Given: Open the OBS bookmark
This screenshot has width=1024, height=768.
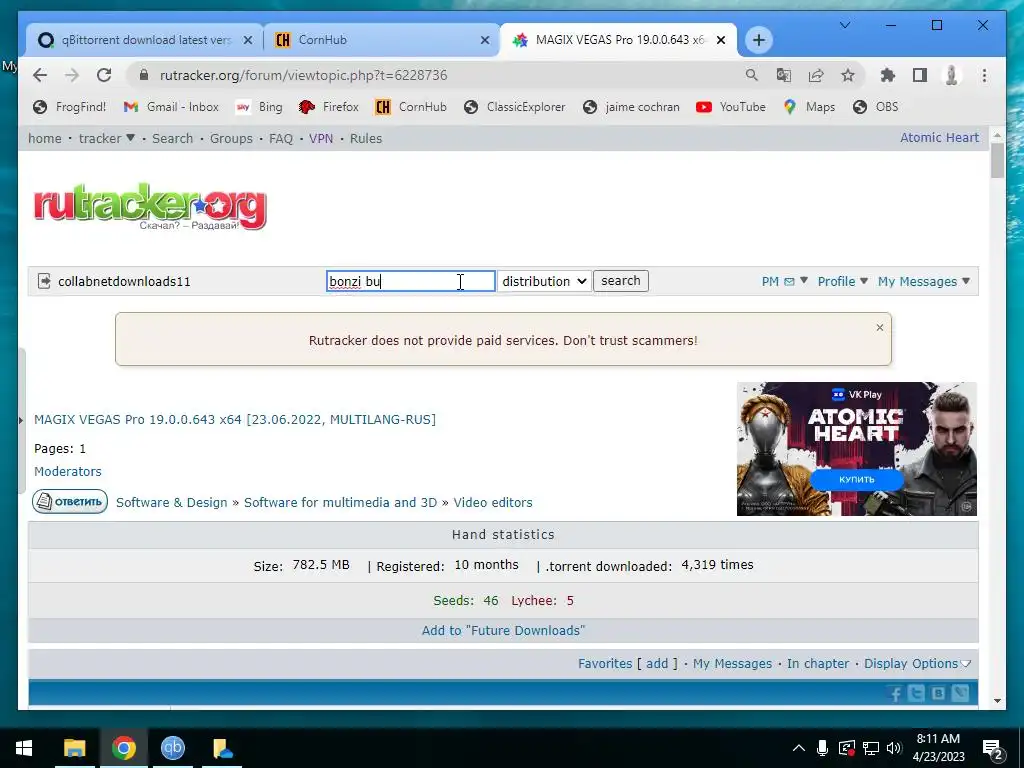Looking at the screenshot, I should click(x=875, y=106).
